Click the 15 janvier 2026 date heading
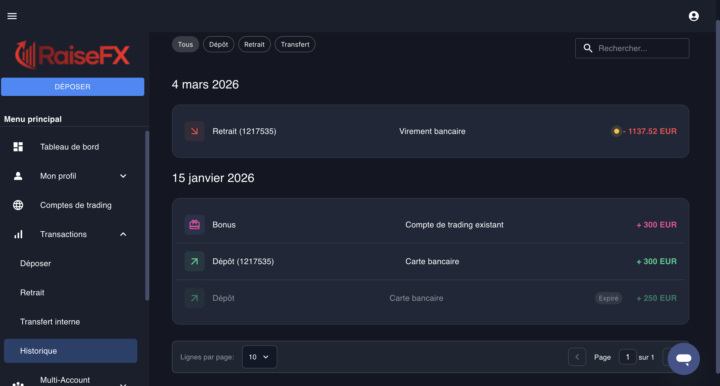This screenshot has width=720, height=386. (x=213, y=178)
